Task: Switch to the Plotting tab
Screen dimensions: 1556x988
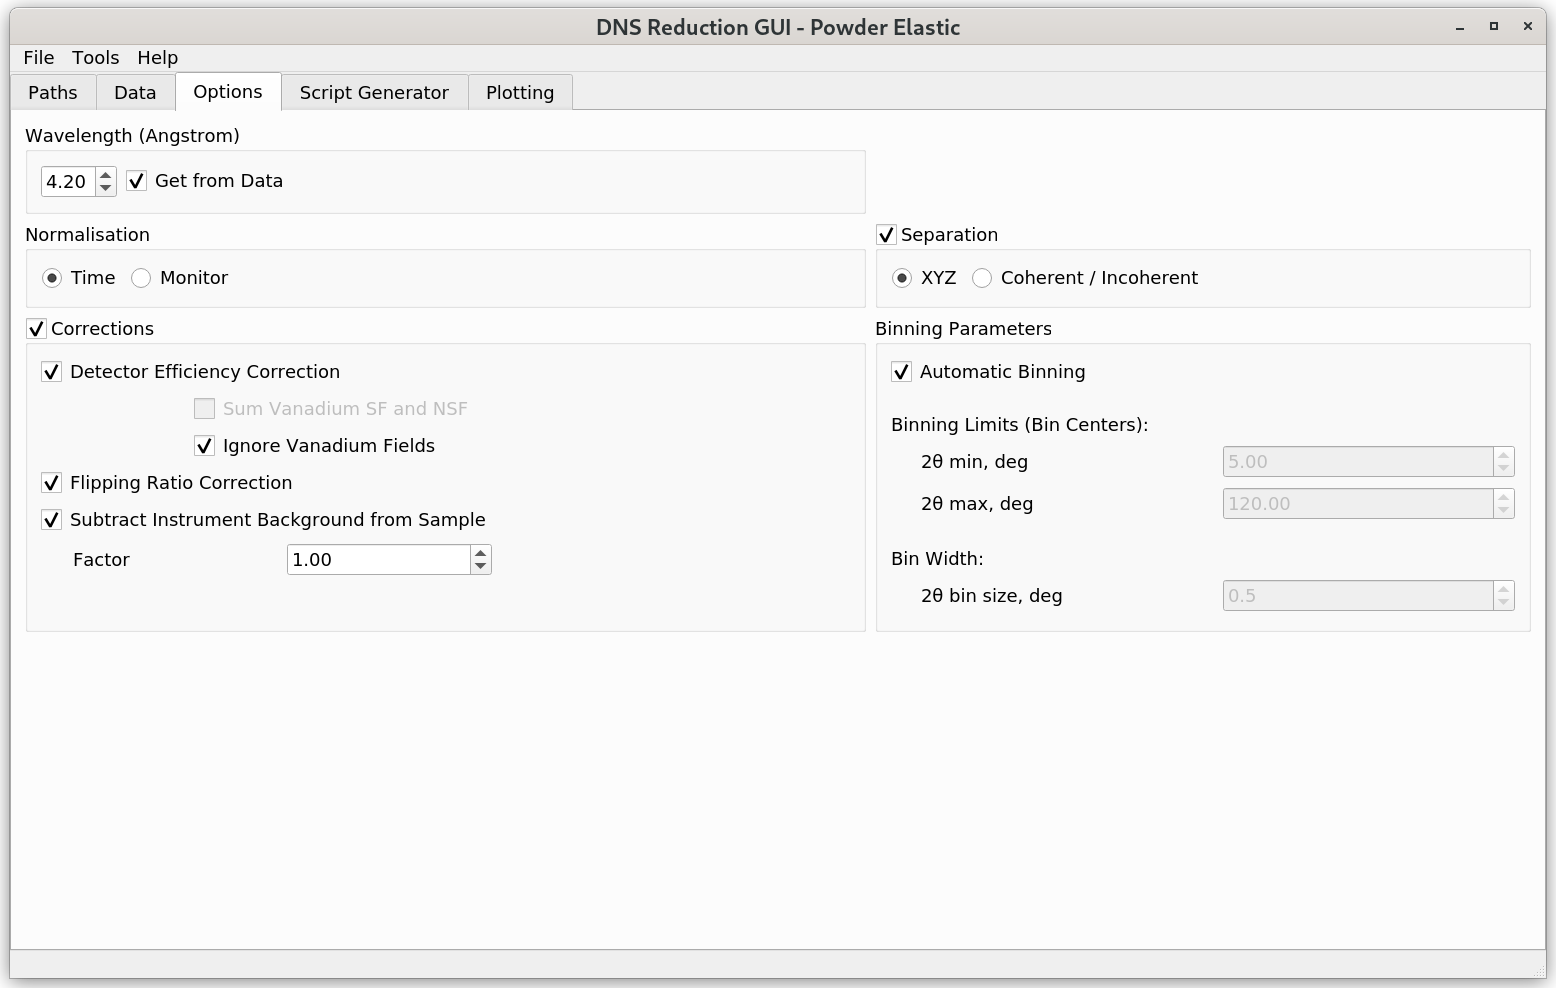Action: 519,92
